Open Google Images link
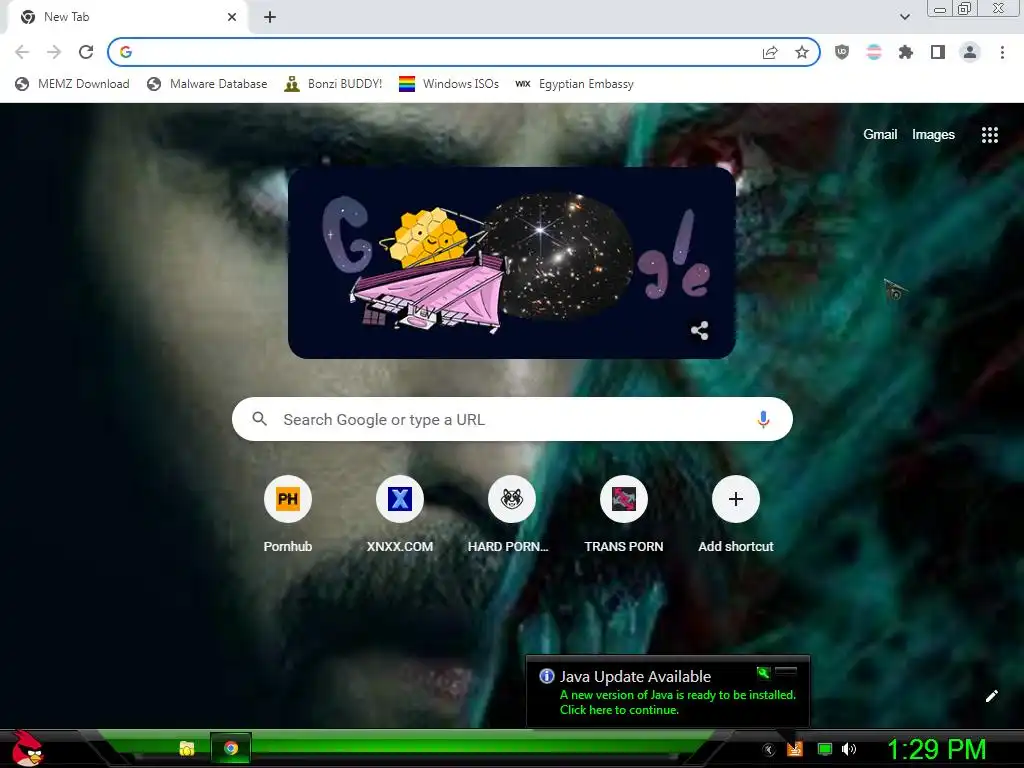1024x768 pixels. click(x=933, y=135)
